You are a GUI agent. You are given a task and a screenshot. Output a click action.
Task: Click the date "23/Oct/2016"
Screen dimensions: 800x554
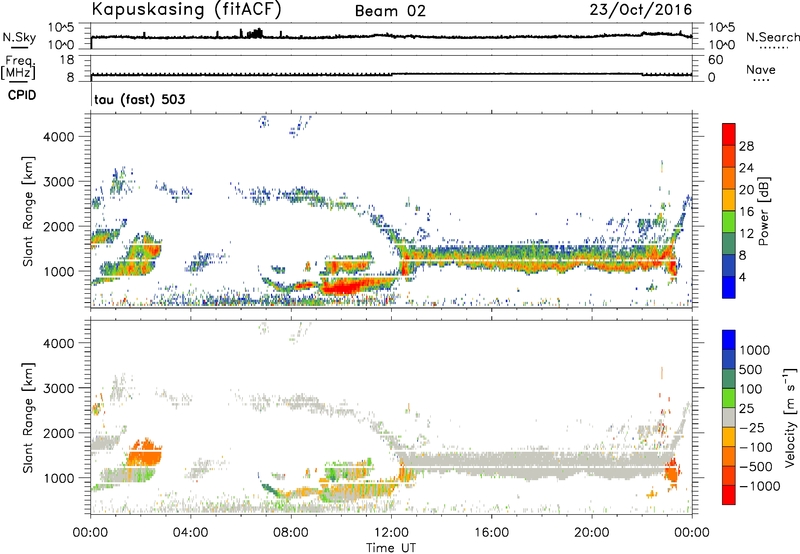[641, 9]
